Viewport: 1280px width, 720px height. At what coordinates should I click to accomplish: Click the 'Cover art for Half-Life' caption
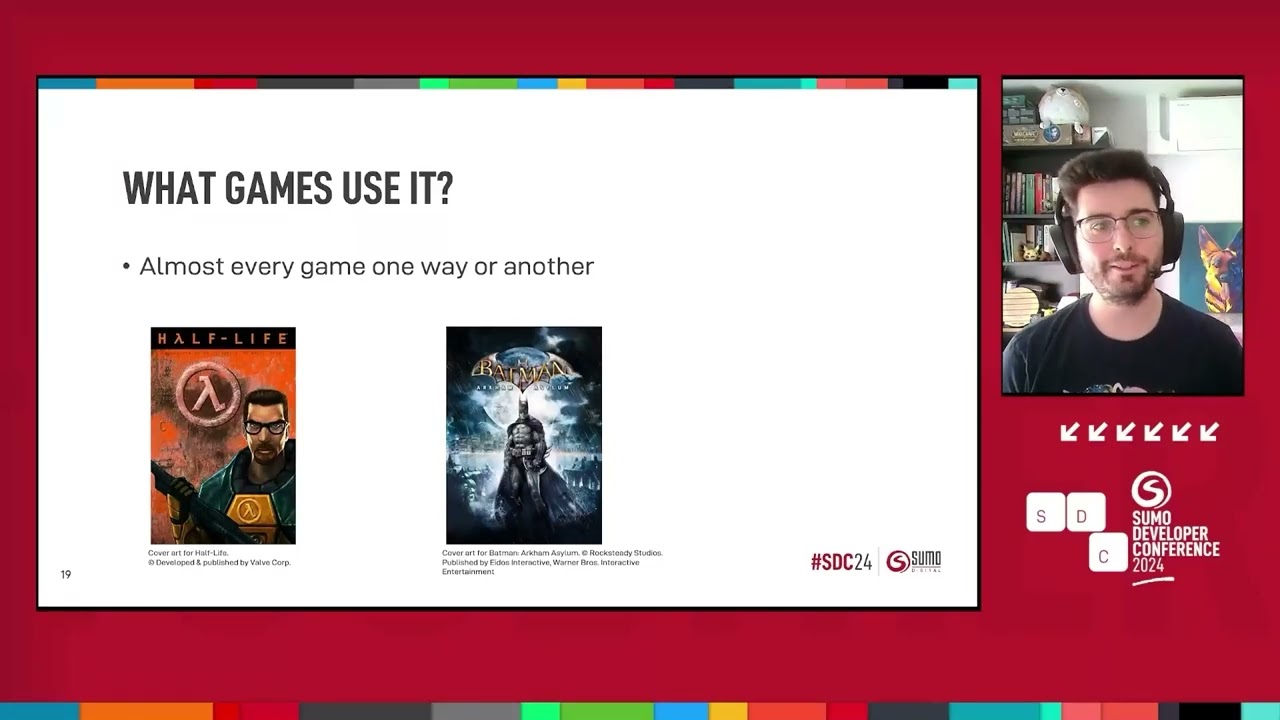point(219,557)
